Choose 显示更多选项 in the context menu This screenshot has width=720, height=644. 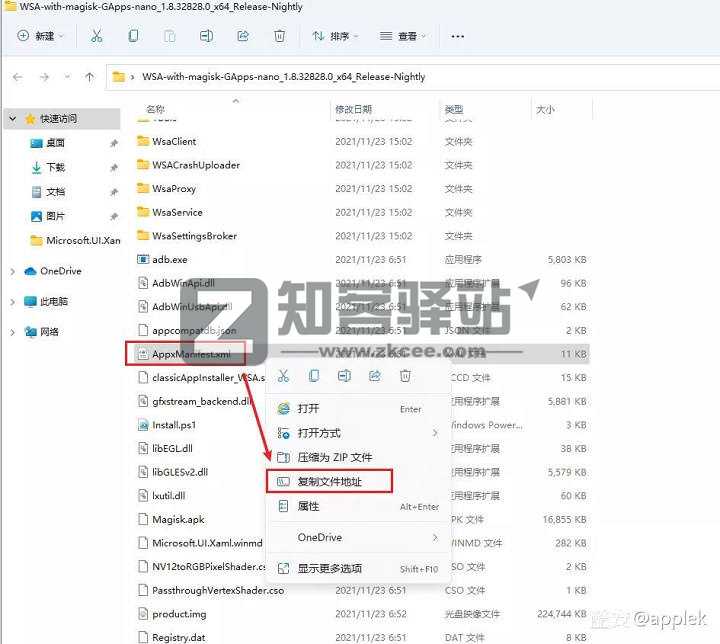(x=356, y=569)
